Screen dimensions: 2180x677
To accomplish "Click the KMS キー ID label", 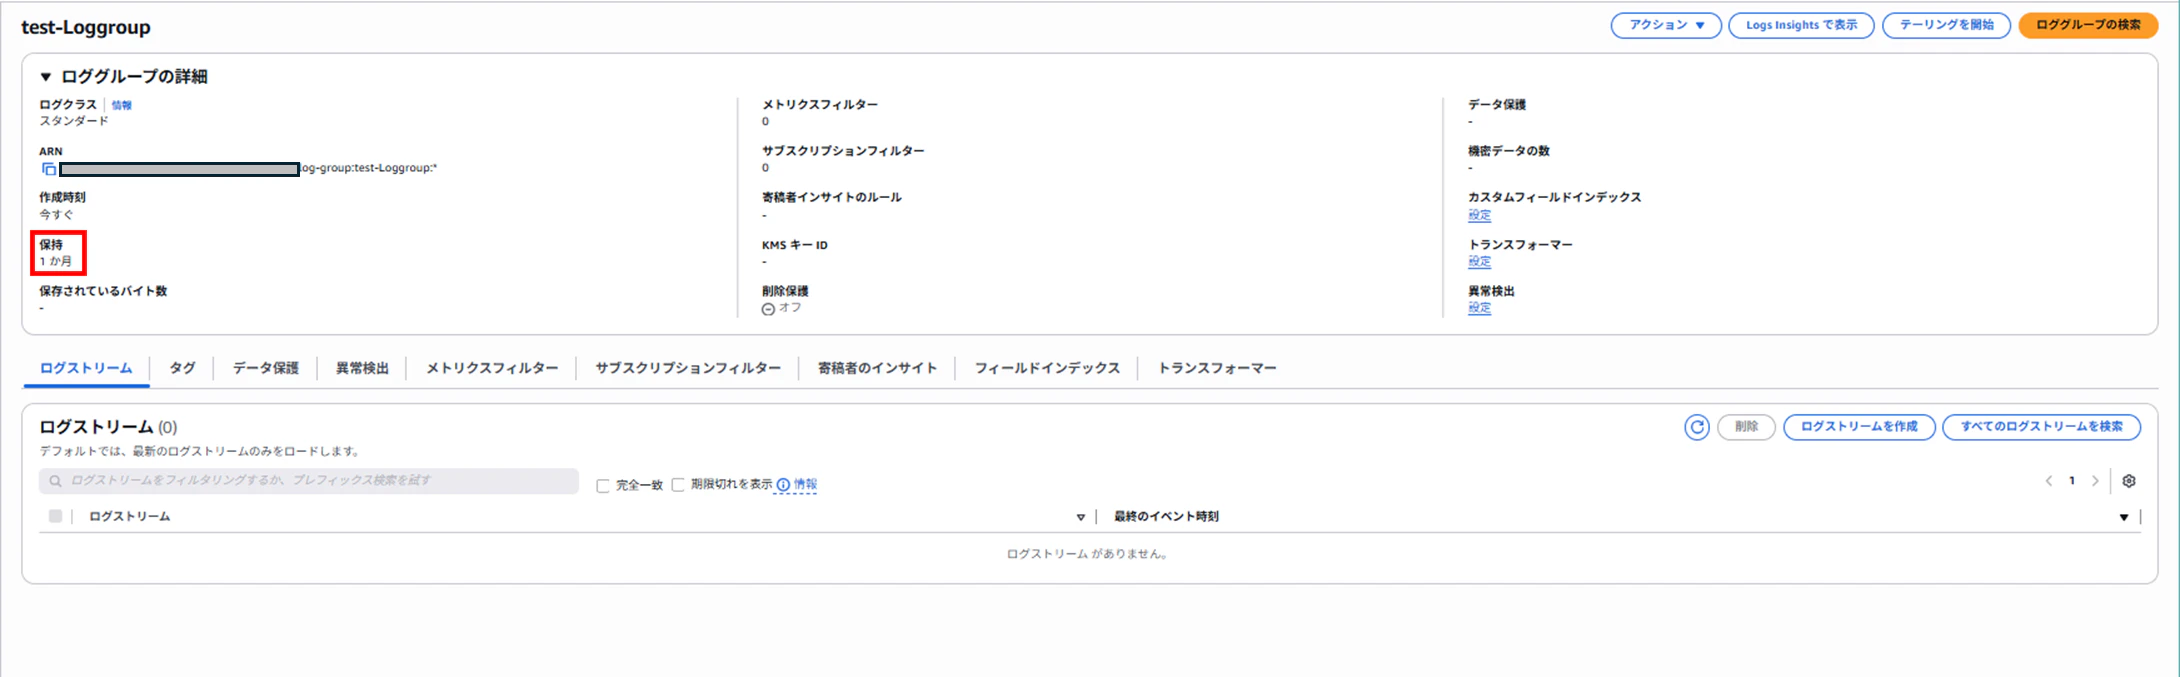I will point(795,245).
